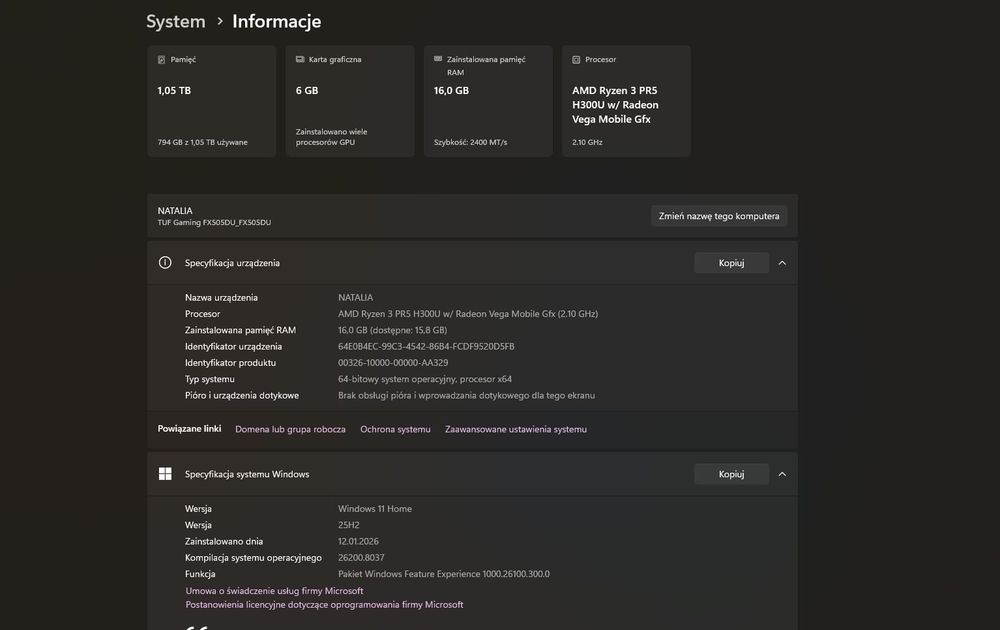The image size is (1000, 630).
Task: Open Ochrona systemu link
Action: click(x=395, y=429)
